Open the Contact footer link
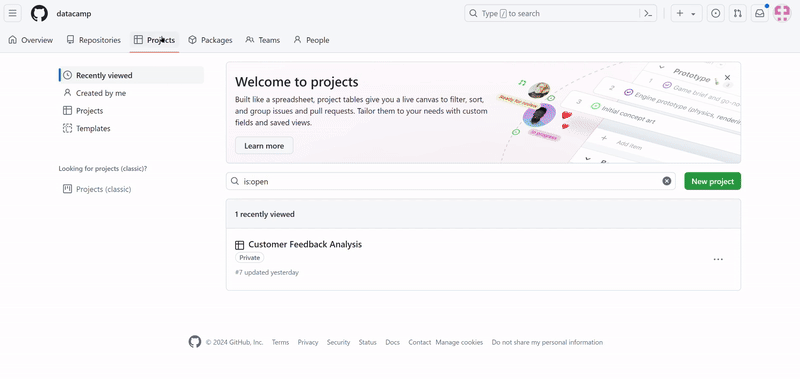Image resolution: width=800 pixels, height=379 pixels. pos(420,342)
